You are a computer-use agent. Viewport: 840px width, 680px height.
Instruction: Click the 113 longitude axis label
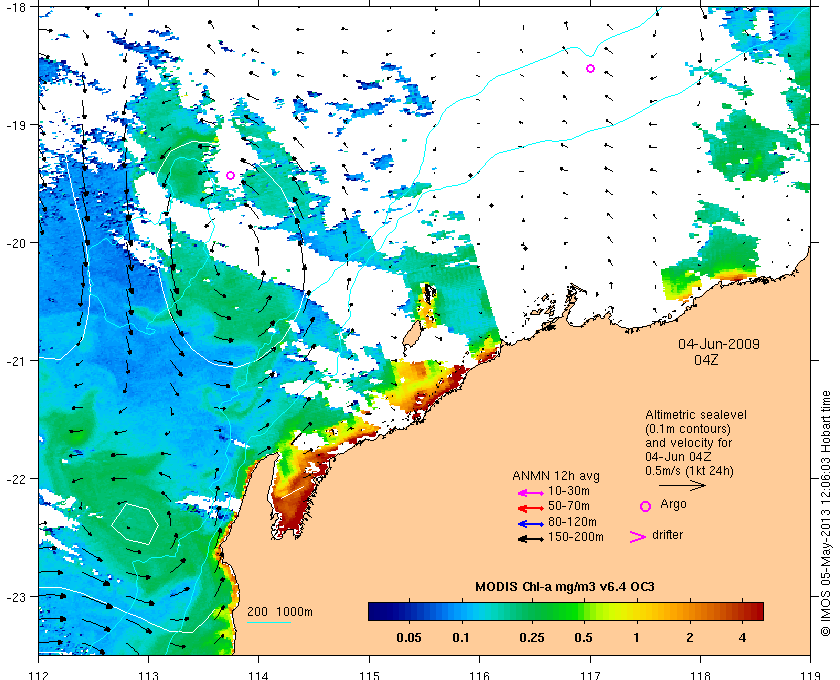click(x=148, y=675)
